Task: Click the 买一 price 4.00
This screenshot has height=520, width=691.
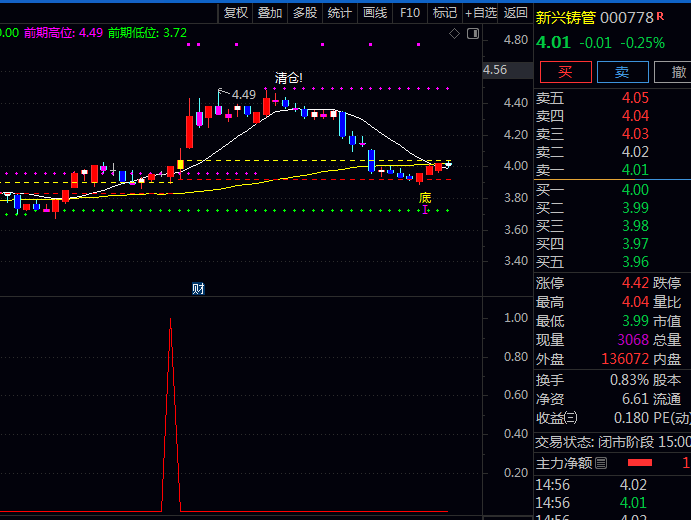Action: pyautogui.click(x=635, y=190)
